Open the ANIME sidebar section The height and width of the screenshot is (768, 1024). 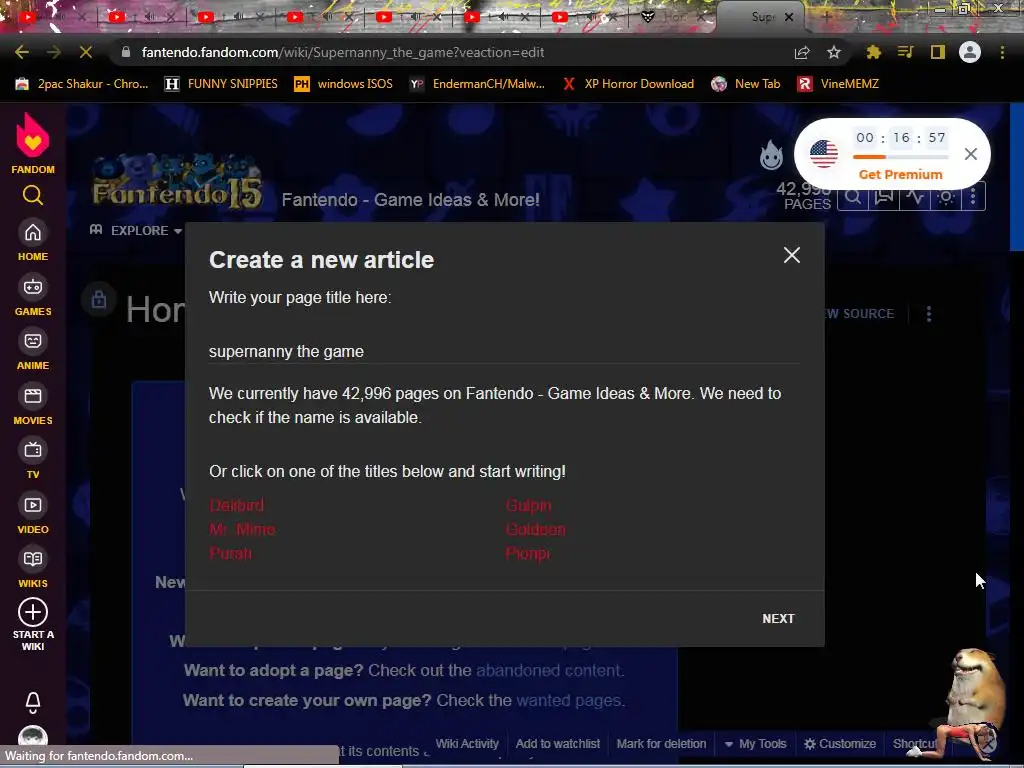click(33, 351)
